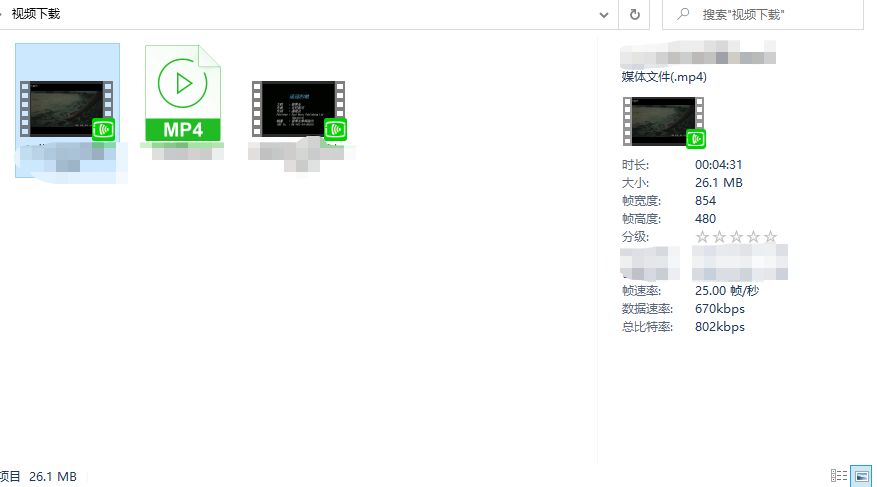Set rating to one star

[702, 237]
